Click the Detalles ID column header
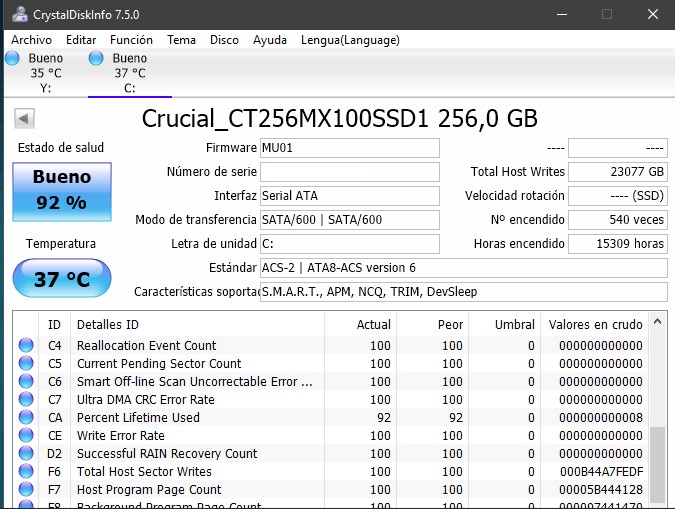This screenshot has height=509, width=675. (x=197, y=325)
